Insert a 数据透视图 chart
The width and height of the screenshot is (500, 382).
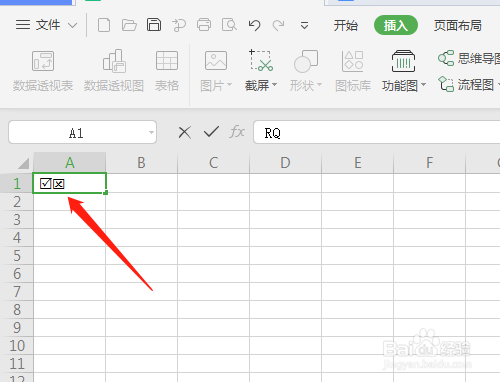pos(114,71)
